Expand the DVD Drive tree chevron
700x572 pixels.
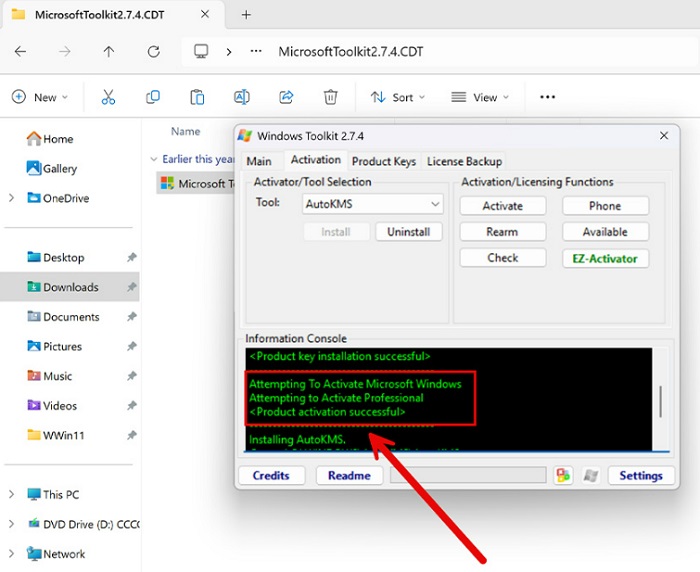point(12,524)
